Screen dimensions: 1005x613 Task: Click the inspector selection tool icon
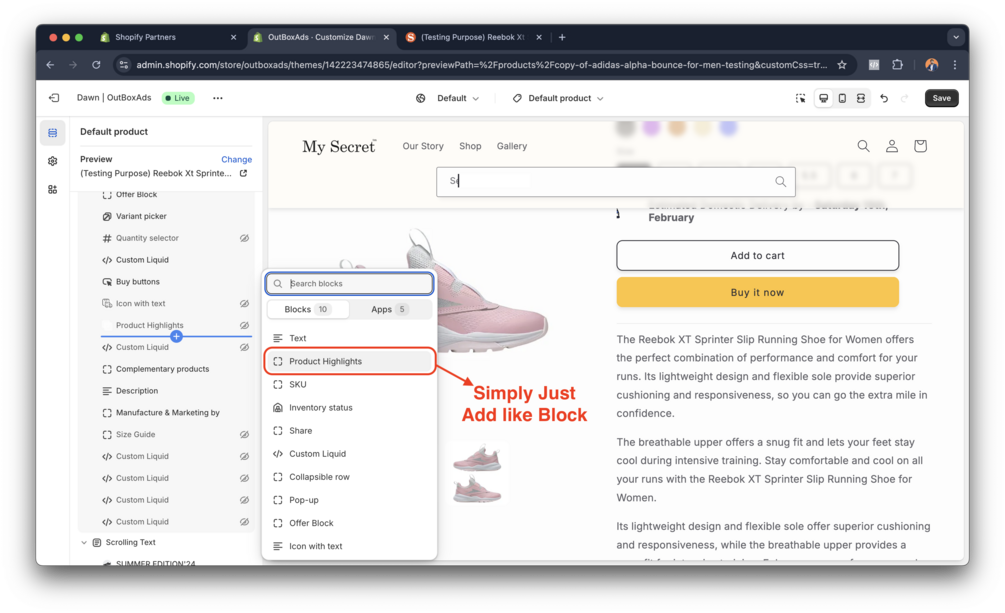(801, 98)
